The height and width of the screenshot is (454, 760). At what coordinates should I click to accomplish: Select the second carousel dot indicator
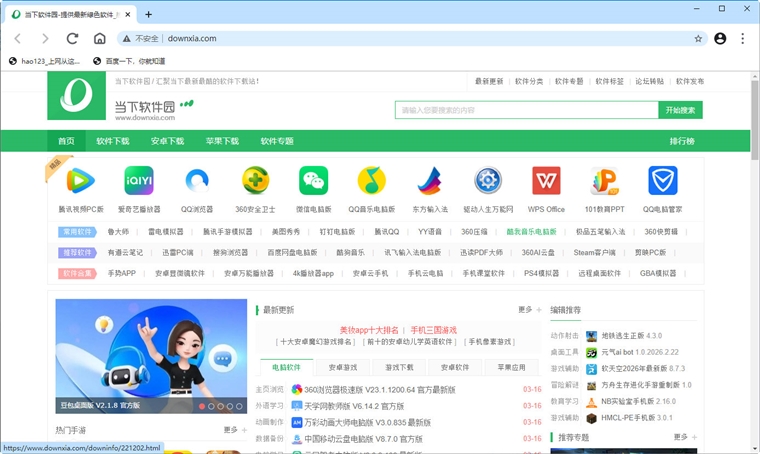pos(211,407)
